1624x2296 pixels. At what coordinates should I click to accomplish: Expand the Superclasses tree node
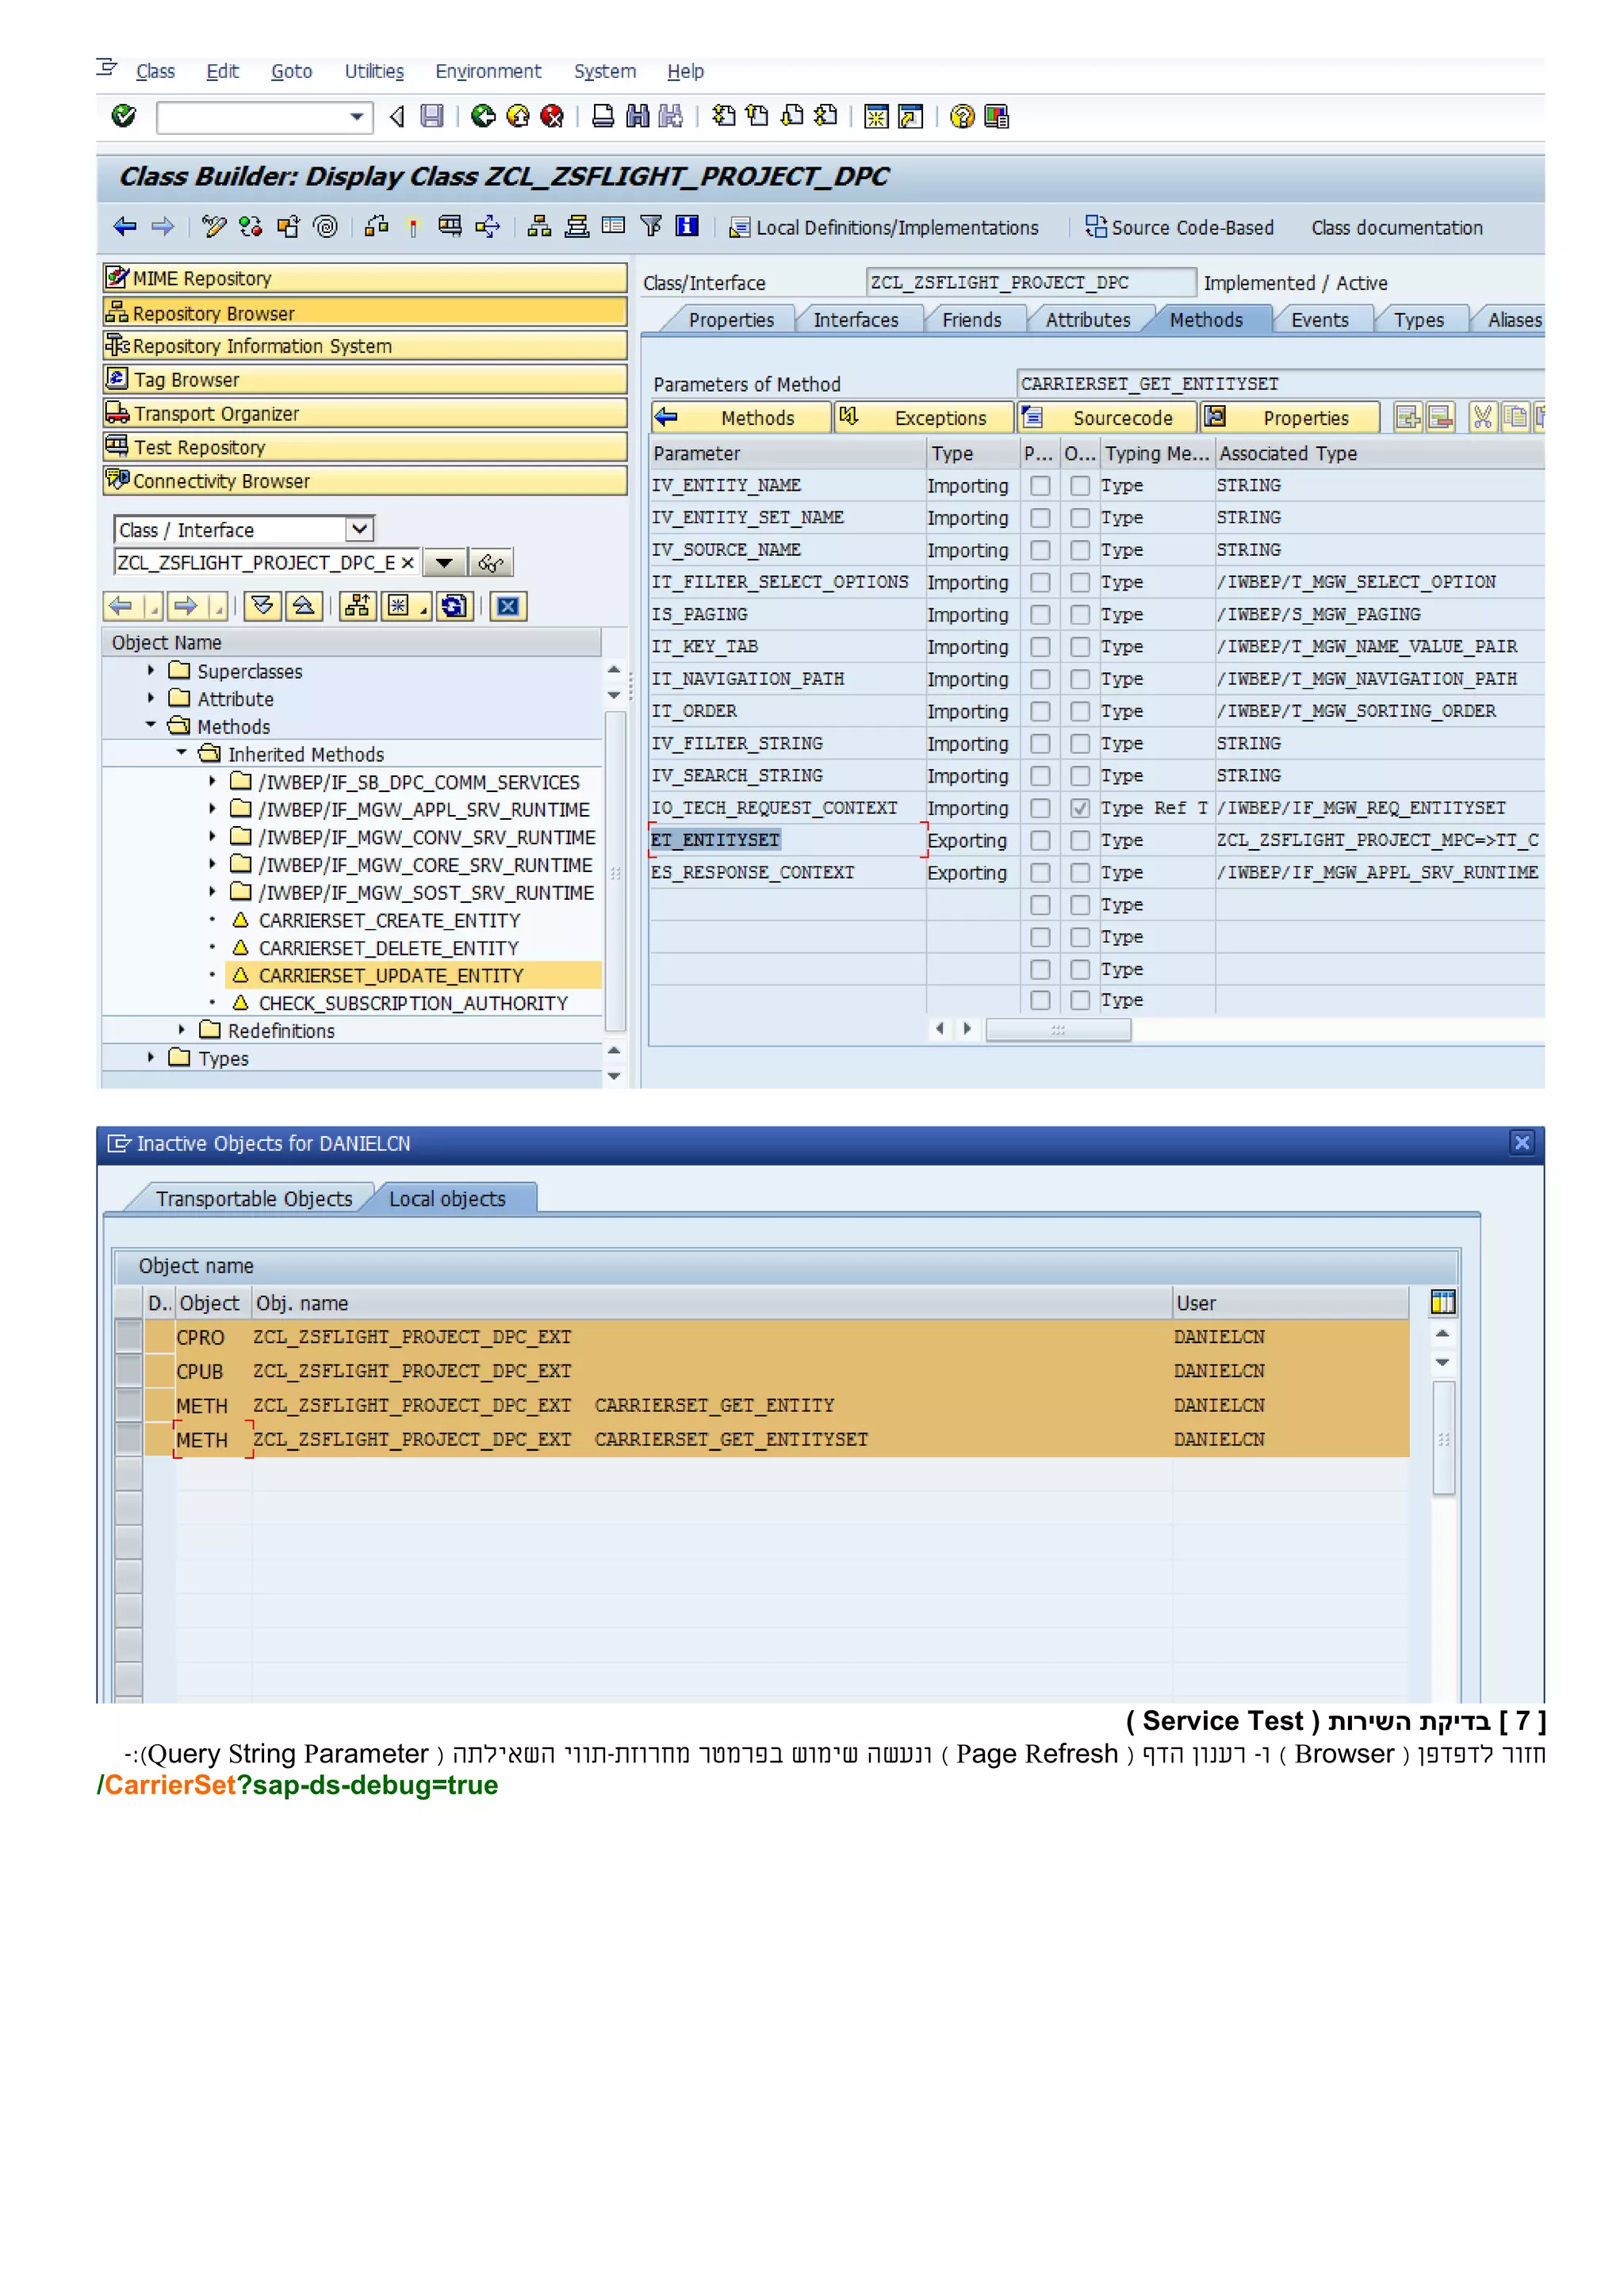151,671
